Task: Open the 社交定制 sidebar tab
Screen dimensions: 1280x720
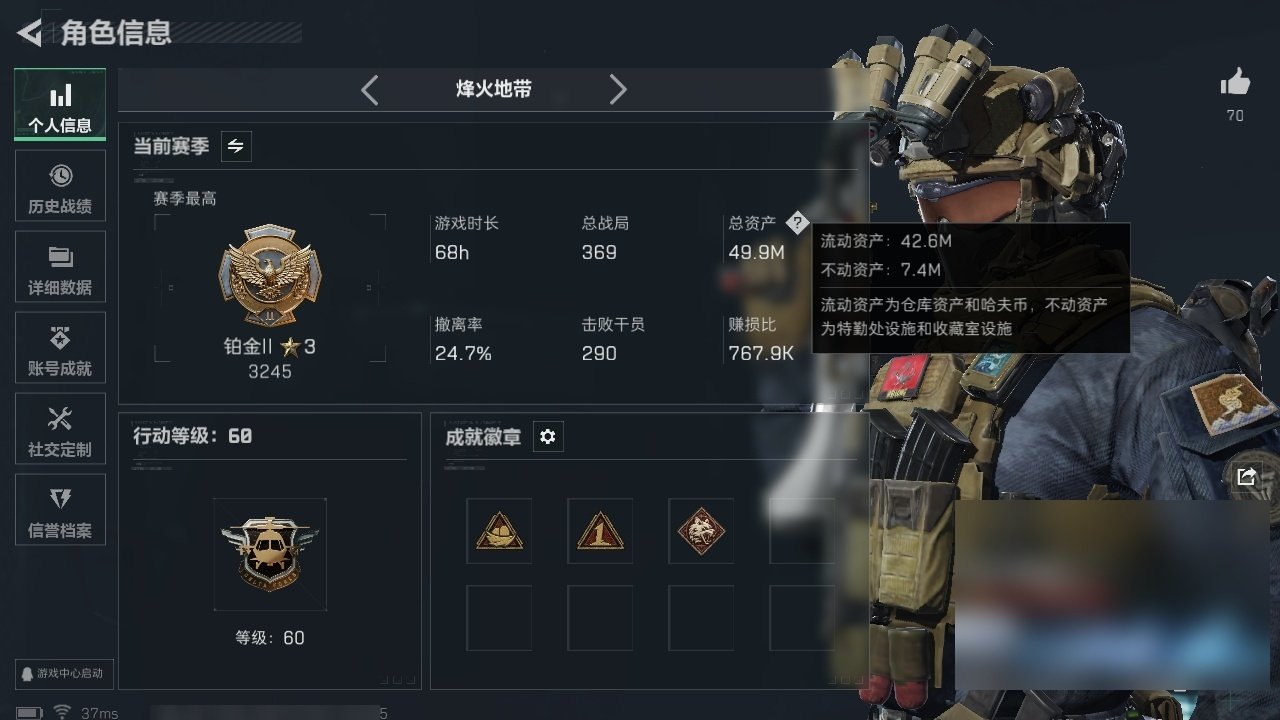Action: (60, 431)
